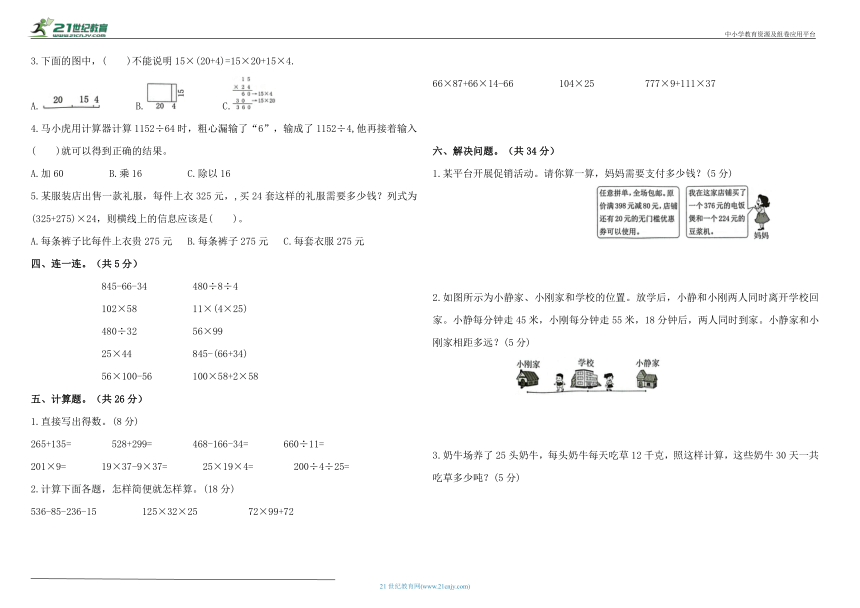Click the problem 528+299=
This screenshot has height=608, width=860.
coord(132,444)
